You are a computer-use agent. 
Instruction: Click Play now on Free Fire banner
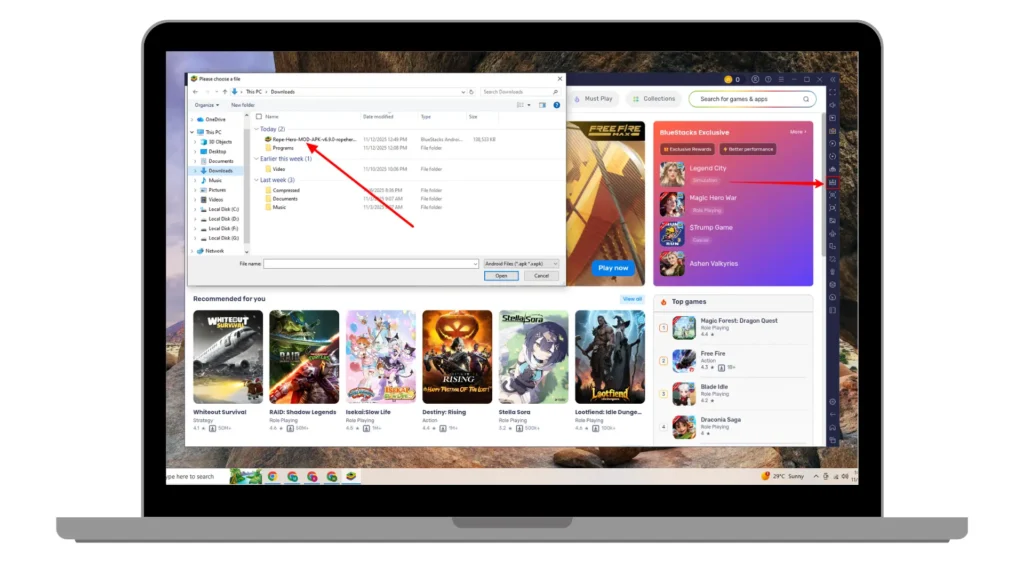point(613,268)
